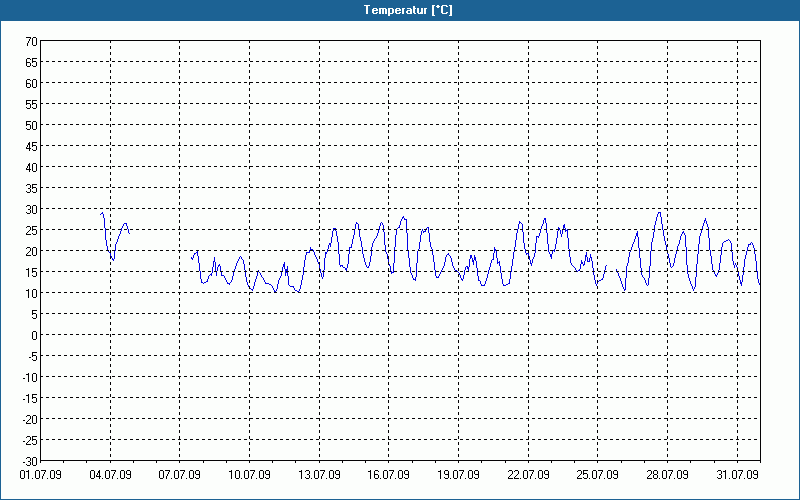Click the 10 value on temperature axis
Viewport: 800px width, 500px height.
(32, 293)
